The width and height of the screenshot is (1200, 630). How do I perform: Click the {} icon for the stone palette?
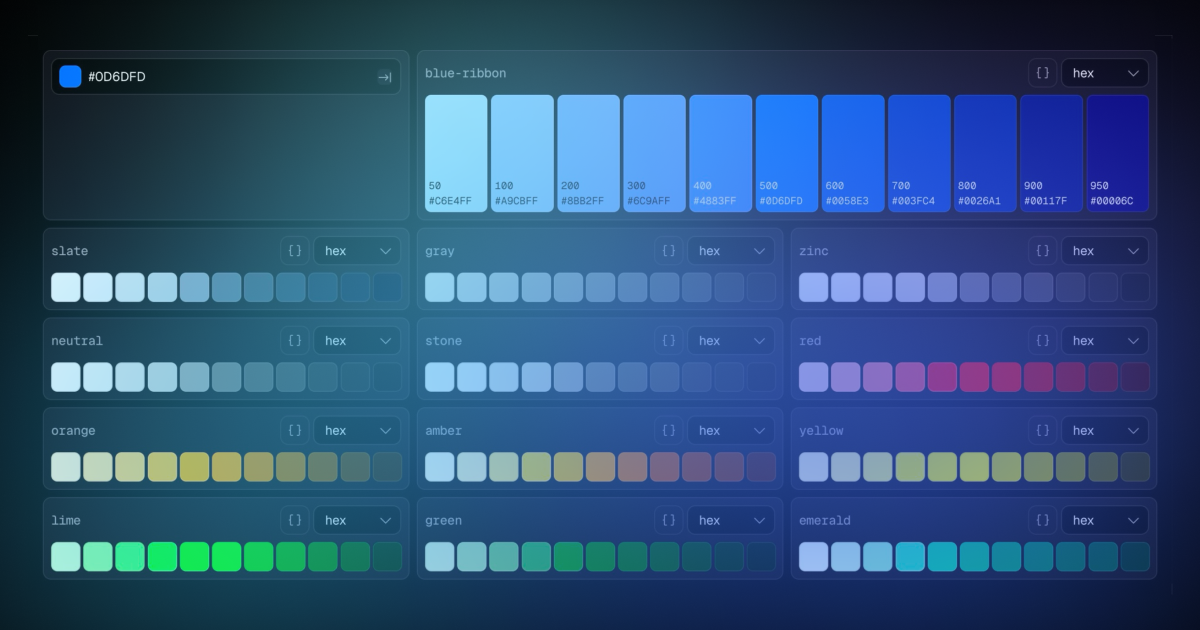click(x=668, y=340)
